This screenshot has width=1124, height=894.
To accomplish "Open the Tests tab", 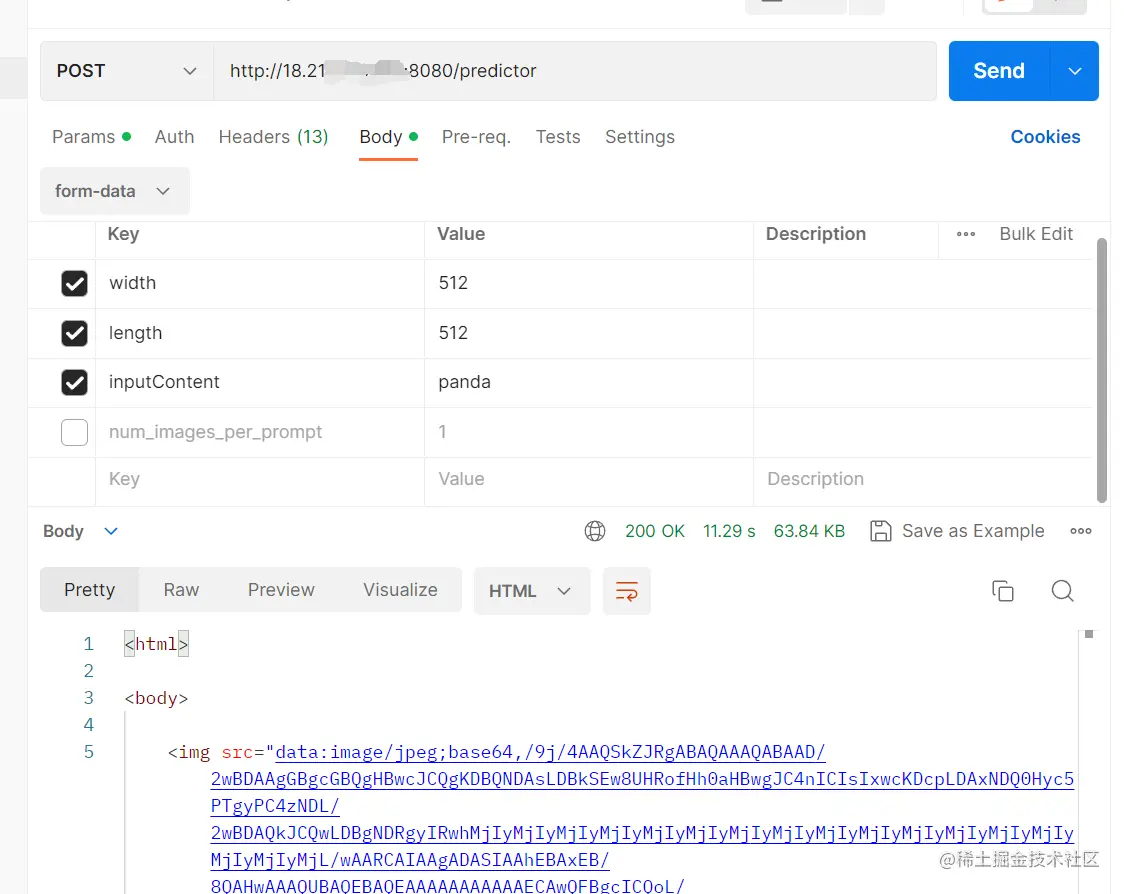I will click(x=558, y=137).
